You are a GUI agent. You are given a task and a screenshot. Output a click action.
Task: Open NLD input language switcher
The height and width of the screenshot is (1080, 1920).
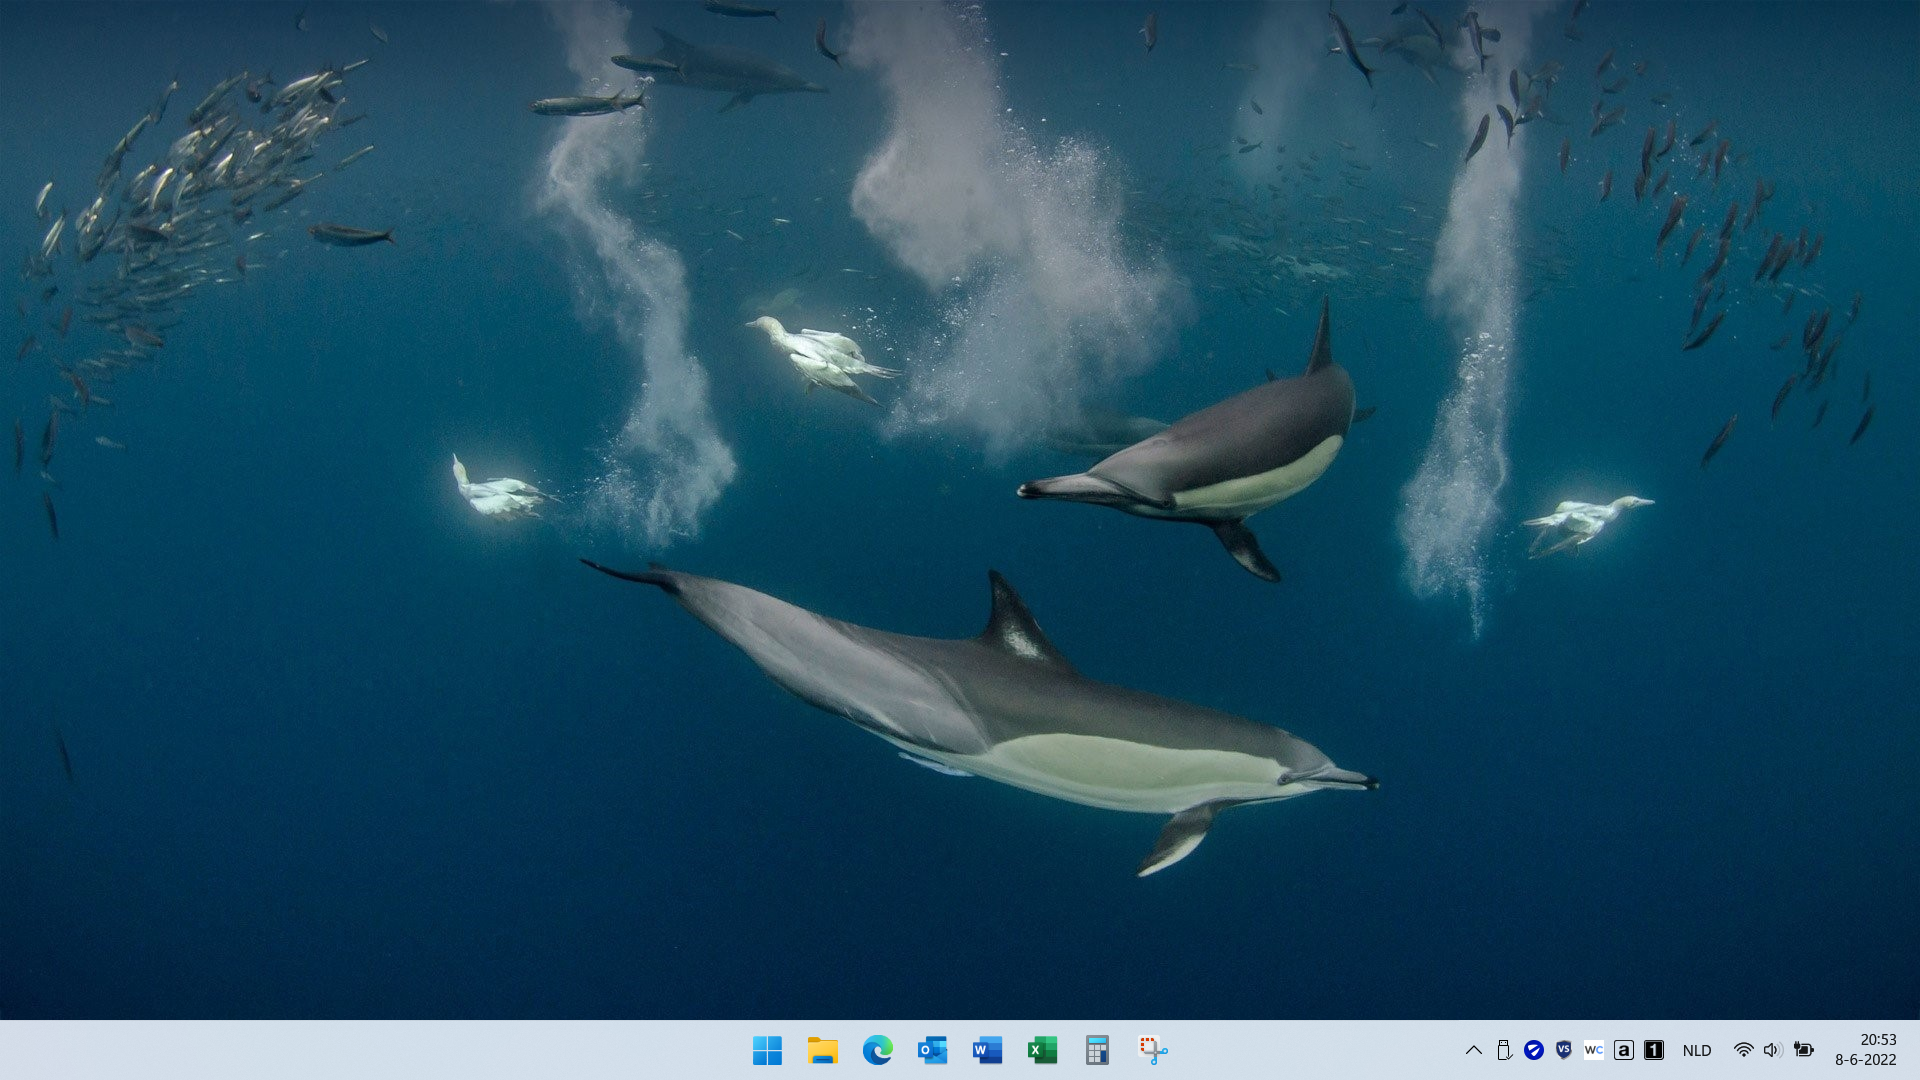point(1696,1050)
